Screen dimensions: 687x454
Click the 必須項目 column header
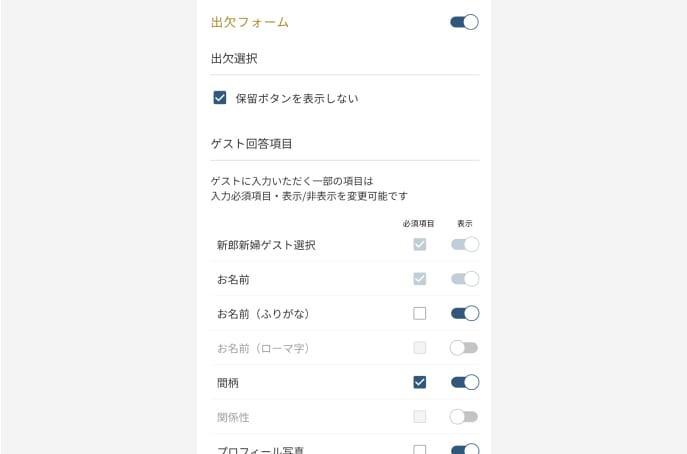(x=418, y=223)
